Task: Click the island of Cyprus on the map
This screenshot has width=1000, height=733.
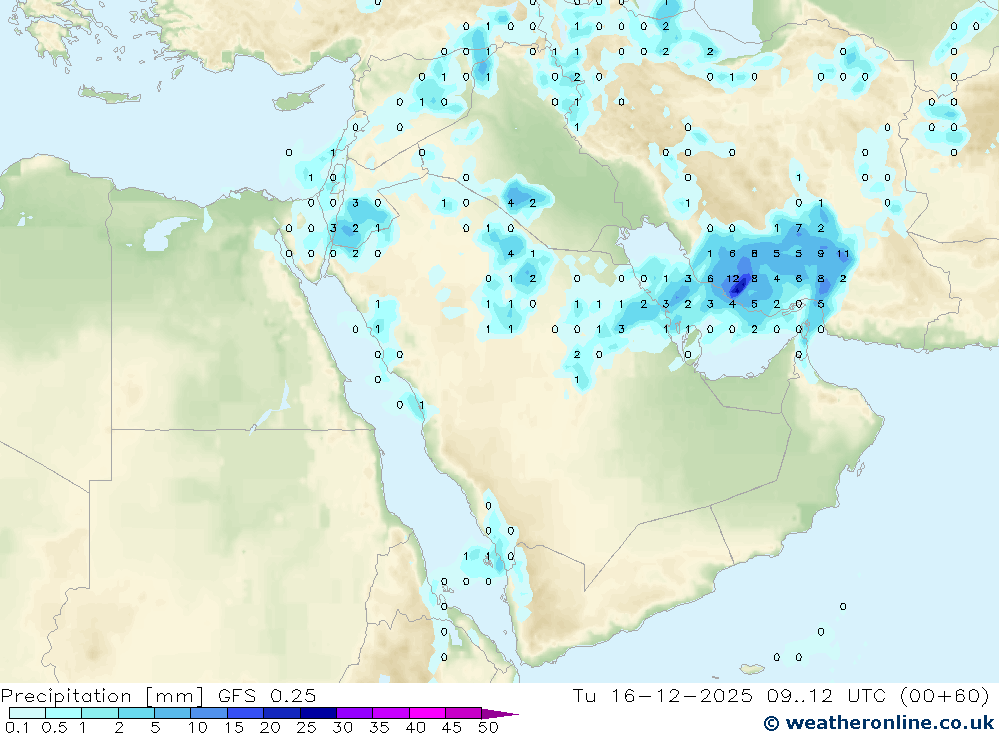Action: pyautogui.click(x=295, y=101)
